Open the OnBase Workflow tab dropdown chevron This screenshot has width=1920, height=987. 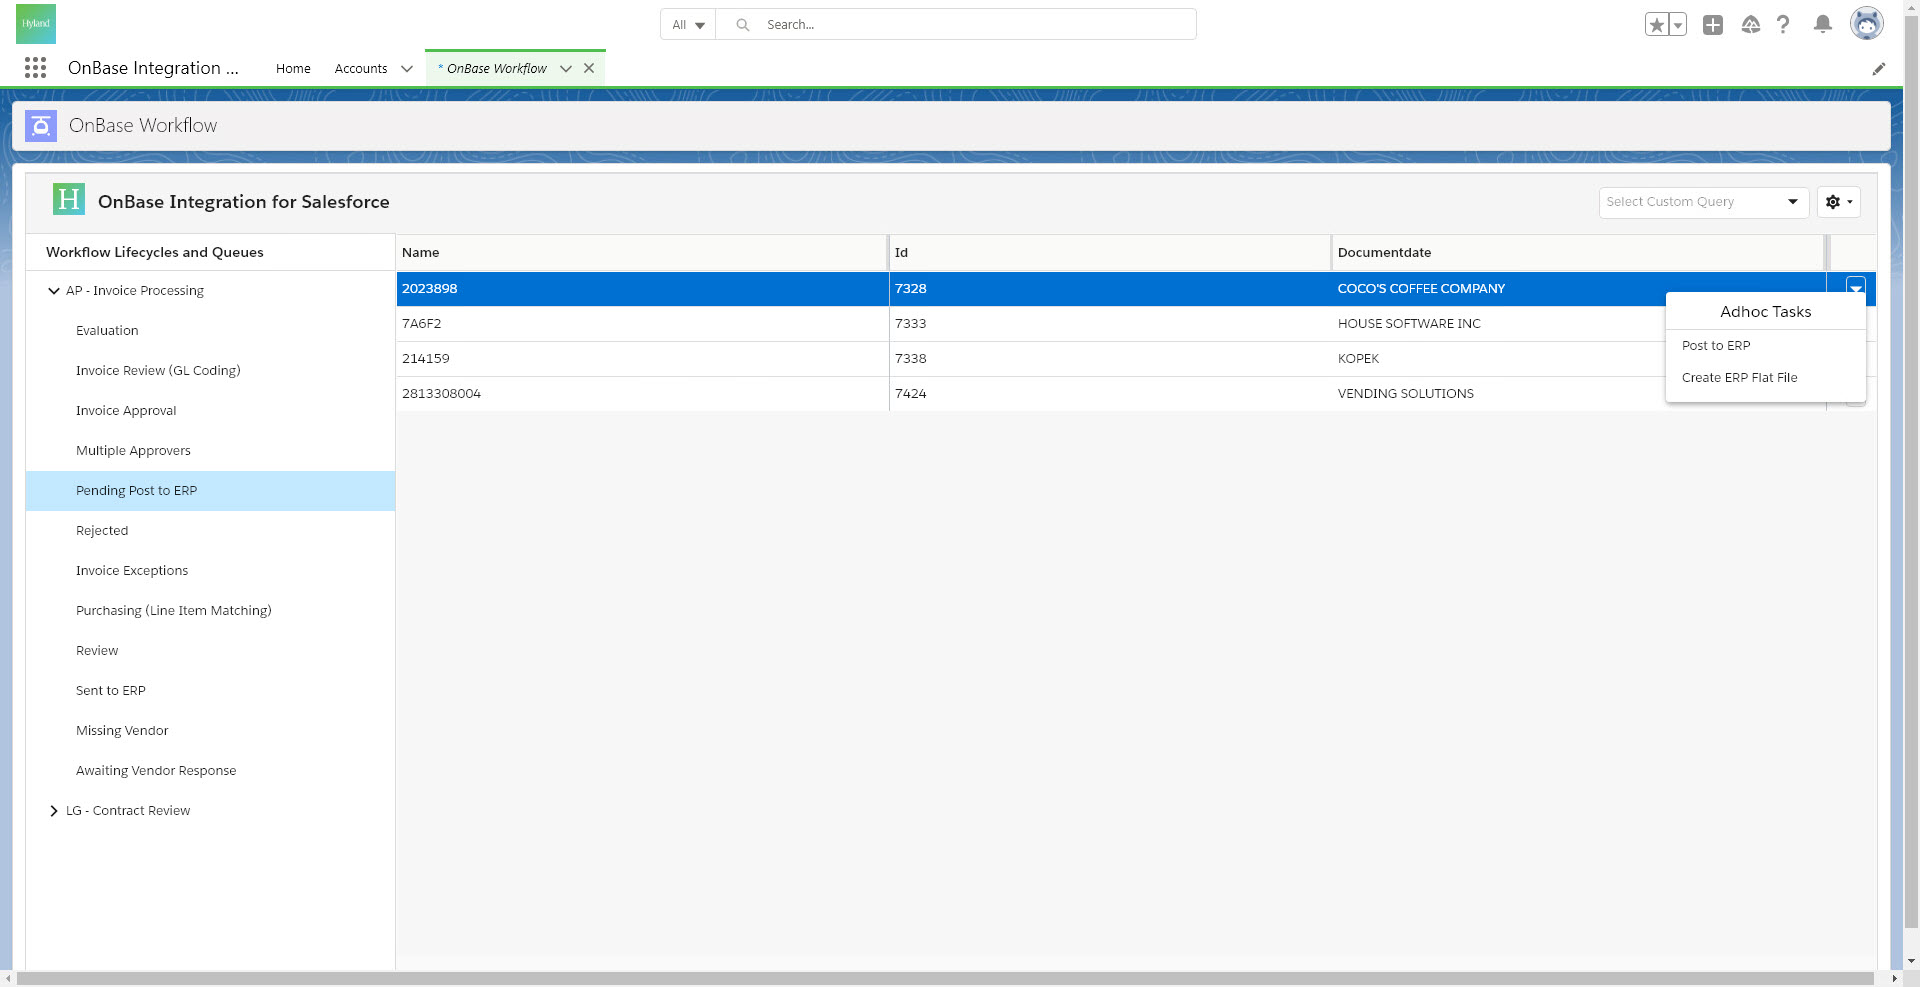point(566,69)
